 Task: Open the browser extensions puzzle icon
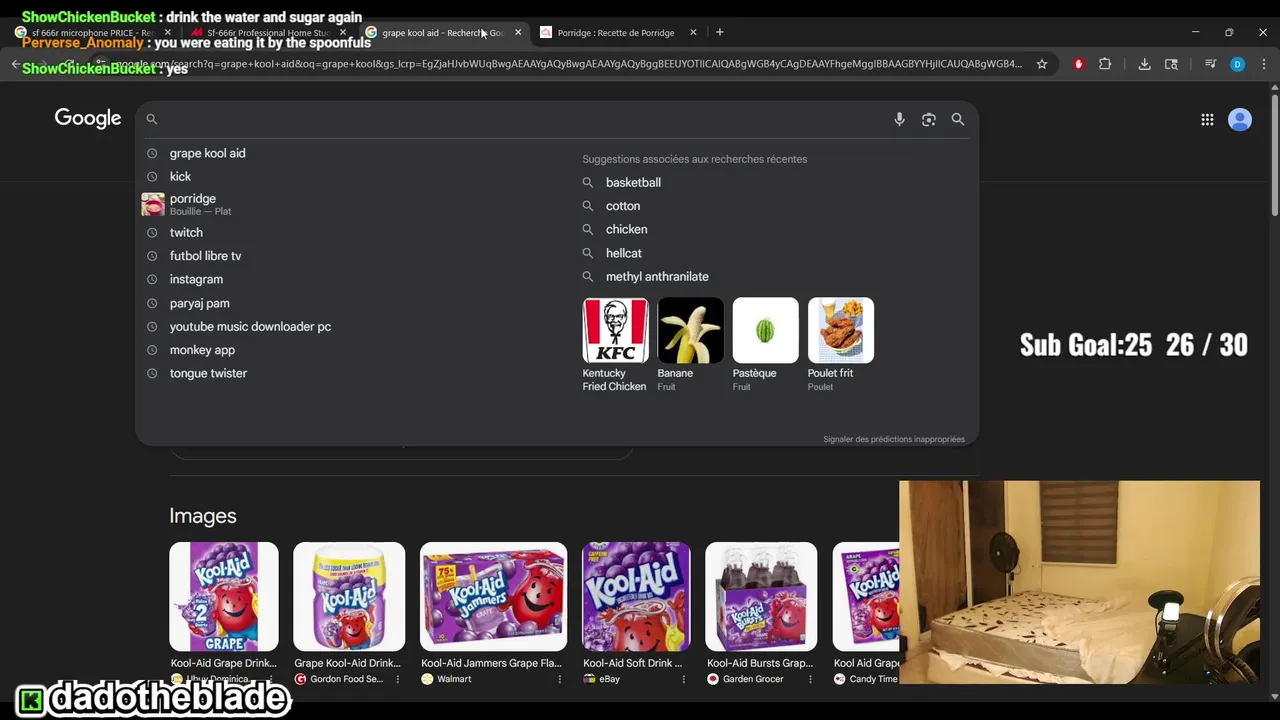tap(1105, 64)
